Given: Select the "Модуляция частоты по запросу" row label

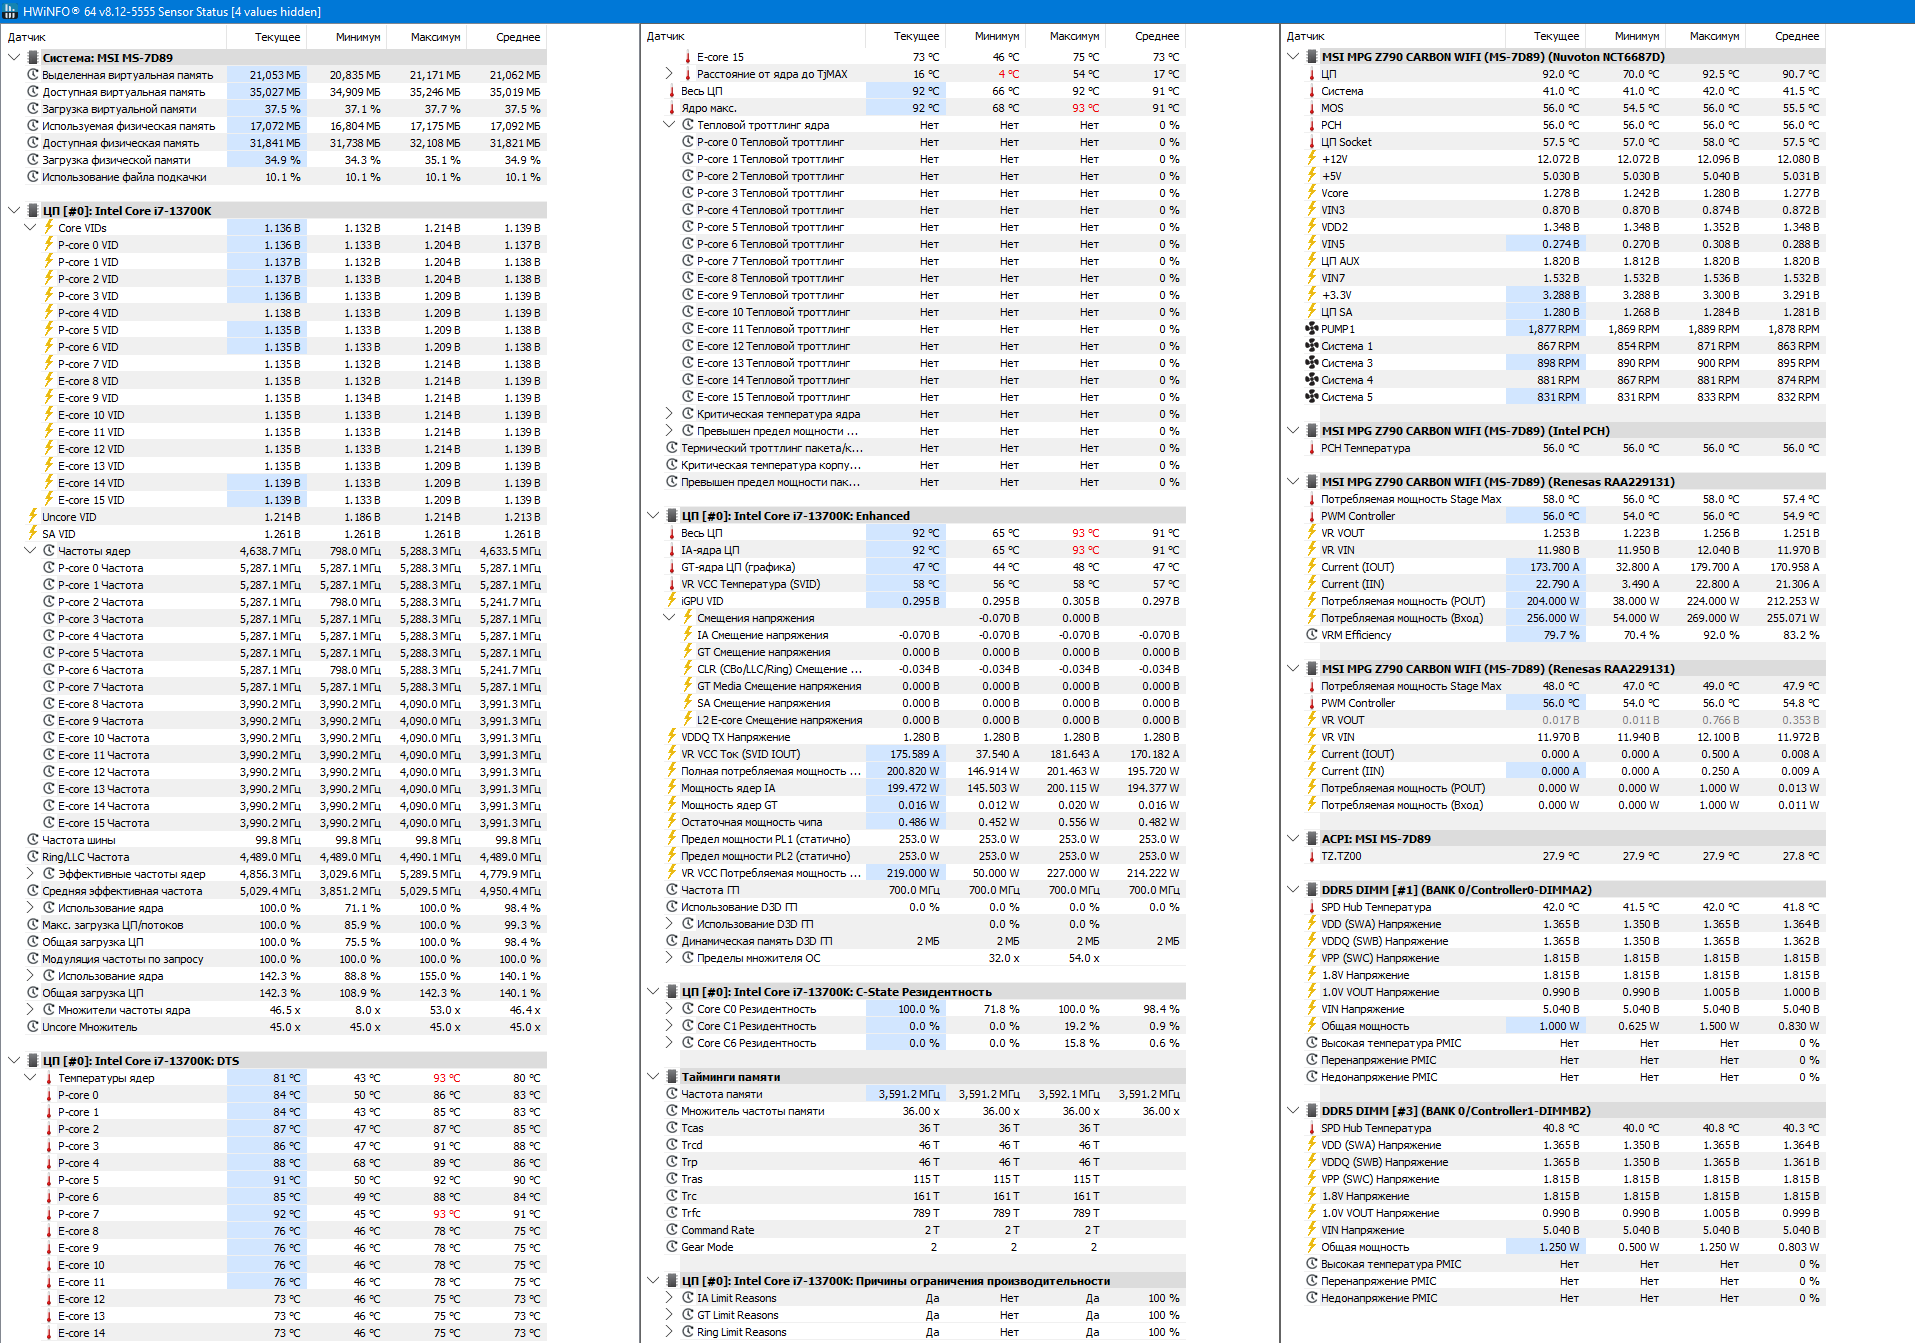Looking at the screenshot, I should [123, 959].
